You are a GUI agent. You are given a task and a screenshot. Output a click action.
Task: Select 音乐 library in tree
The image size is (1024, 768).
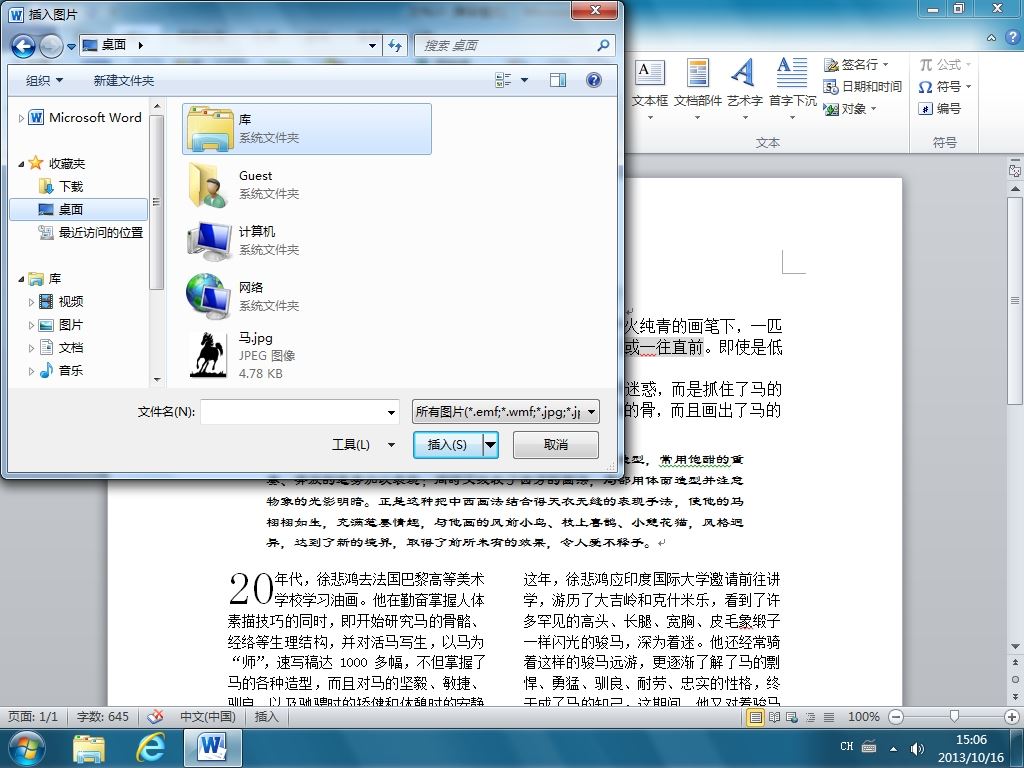coord(61,370)
